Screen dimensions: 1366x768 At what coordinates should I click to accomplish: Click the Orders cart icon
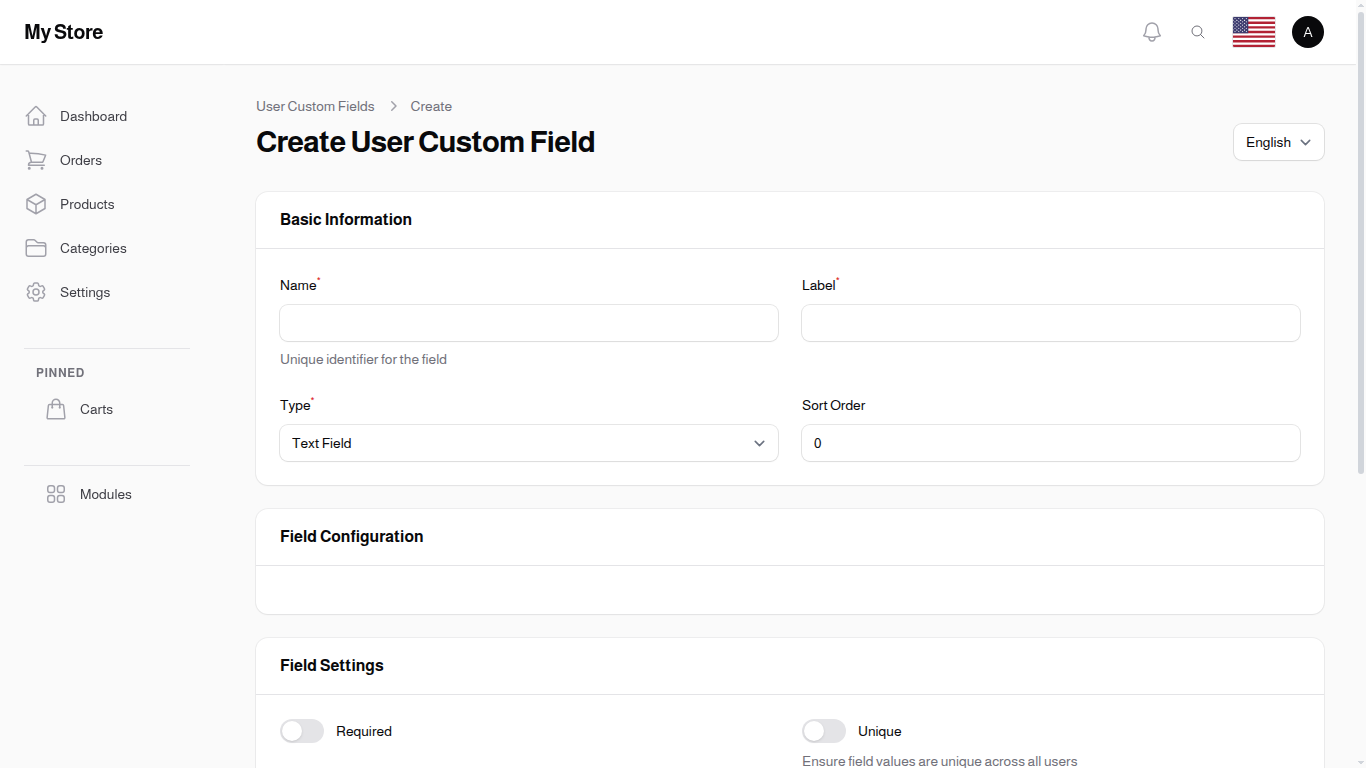36,160
